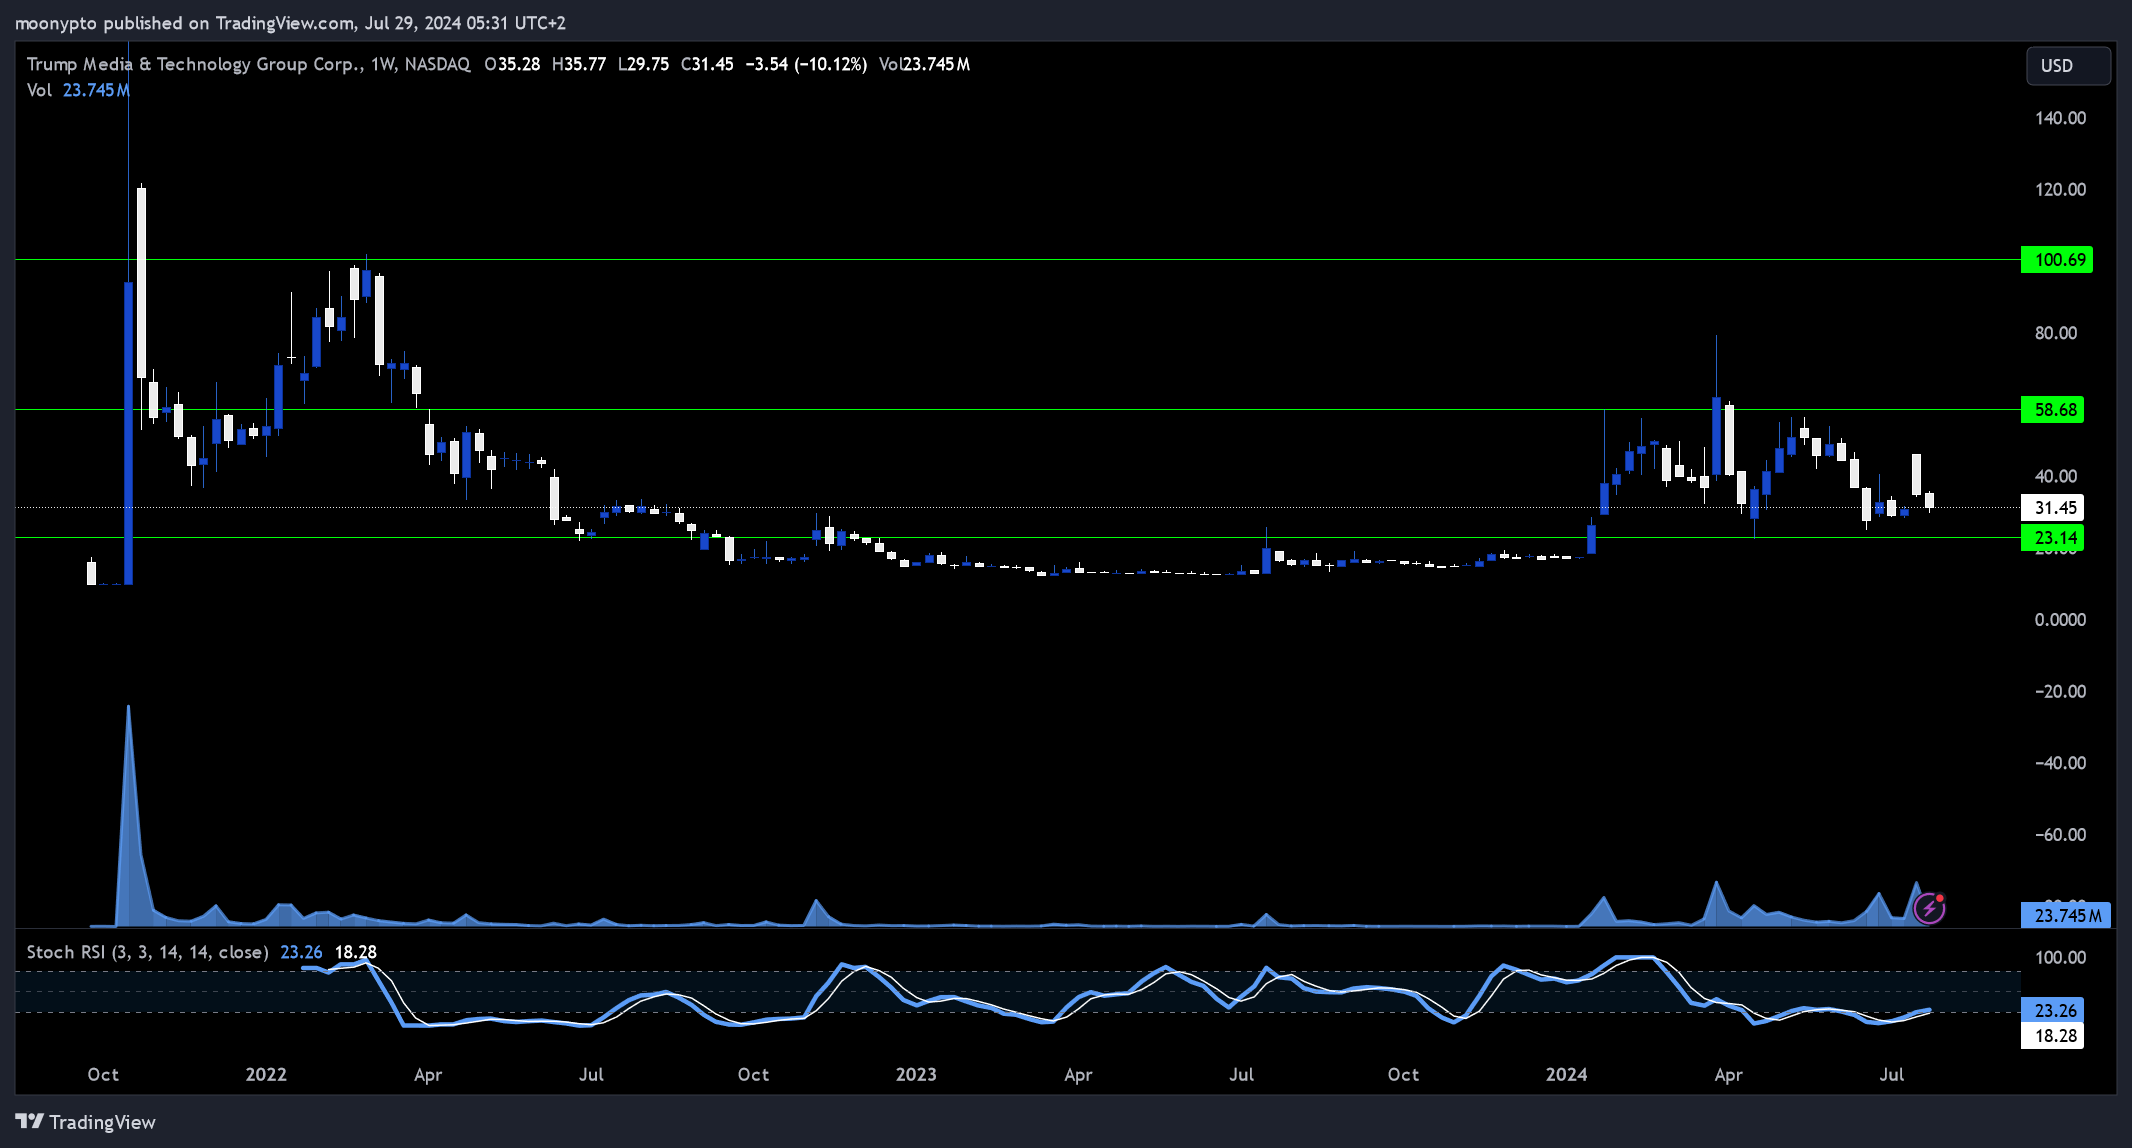Viewport: 2132px width, 1148px height.
Task: Click the 140.00 price axis label
Action: coord(2060,118)
